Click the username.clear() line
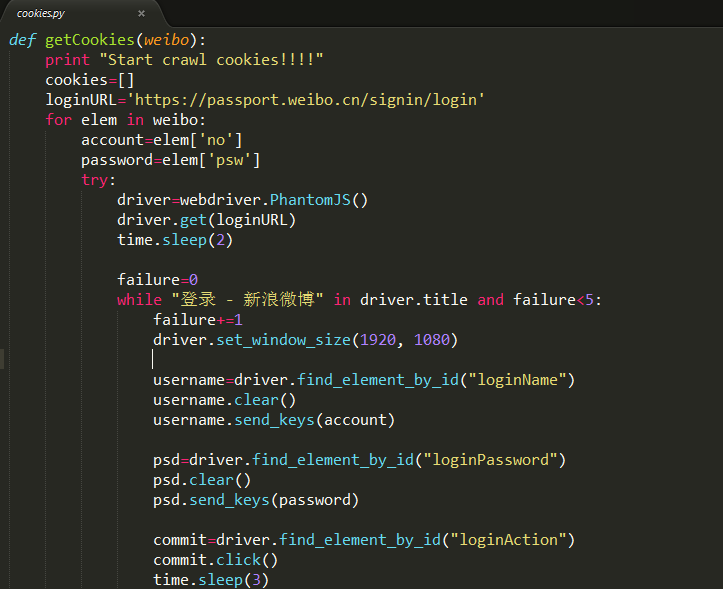The height and width of the screenshot is (589, 723). 225,400
